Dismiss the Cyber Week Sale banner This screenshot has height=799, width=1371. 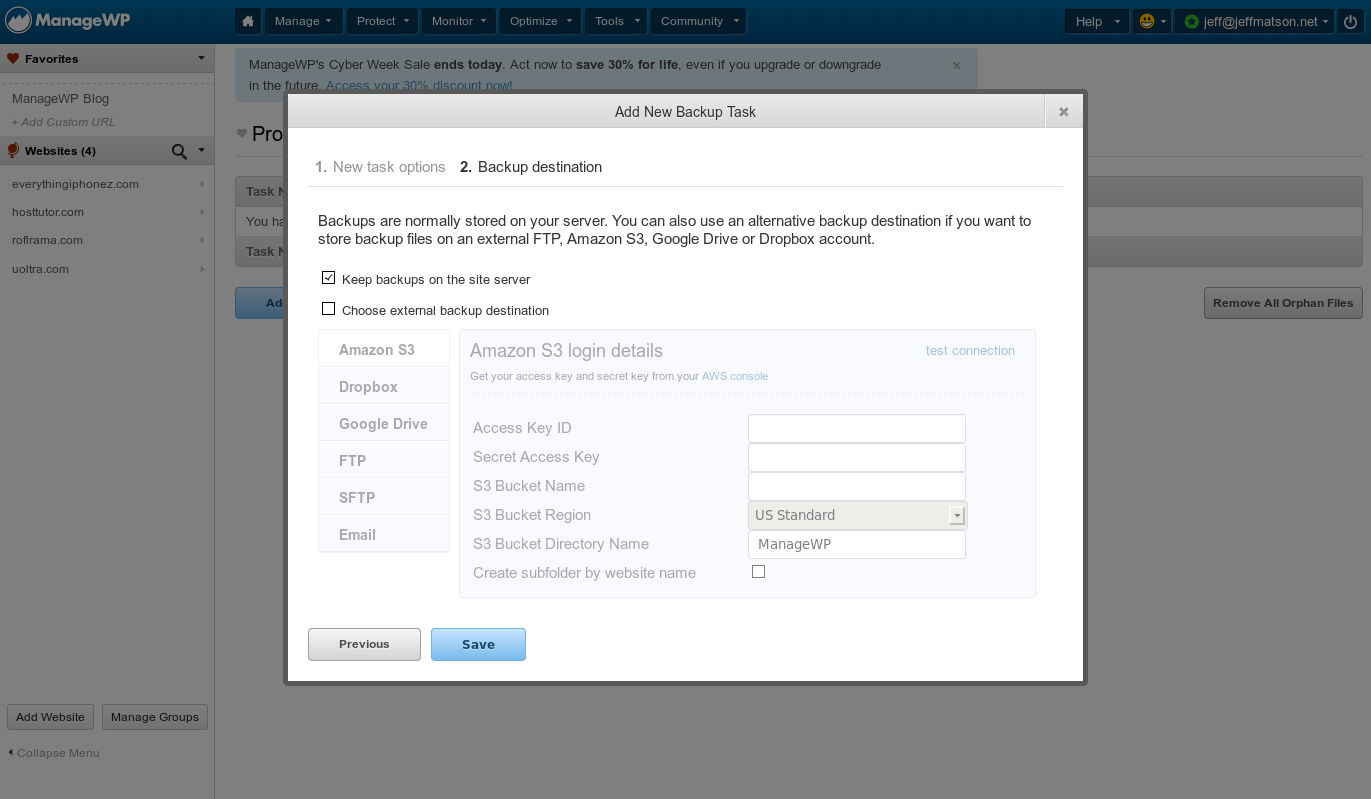click(956, 65)
